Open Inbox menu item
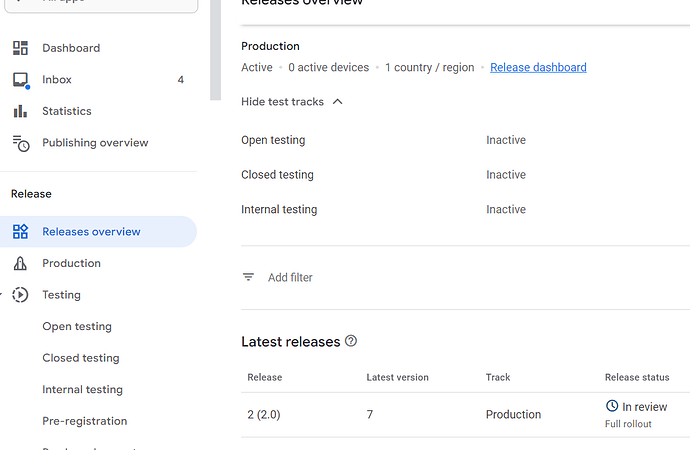The height and width of the screenshot is (450, 690). click(57, 80)
